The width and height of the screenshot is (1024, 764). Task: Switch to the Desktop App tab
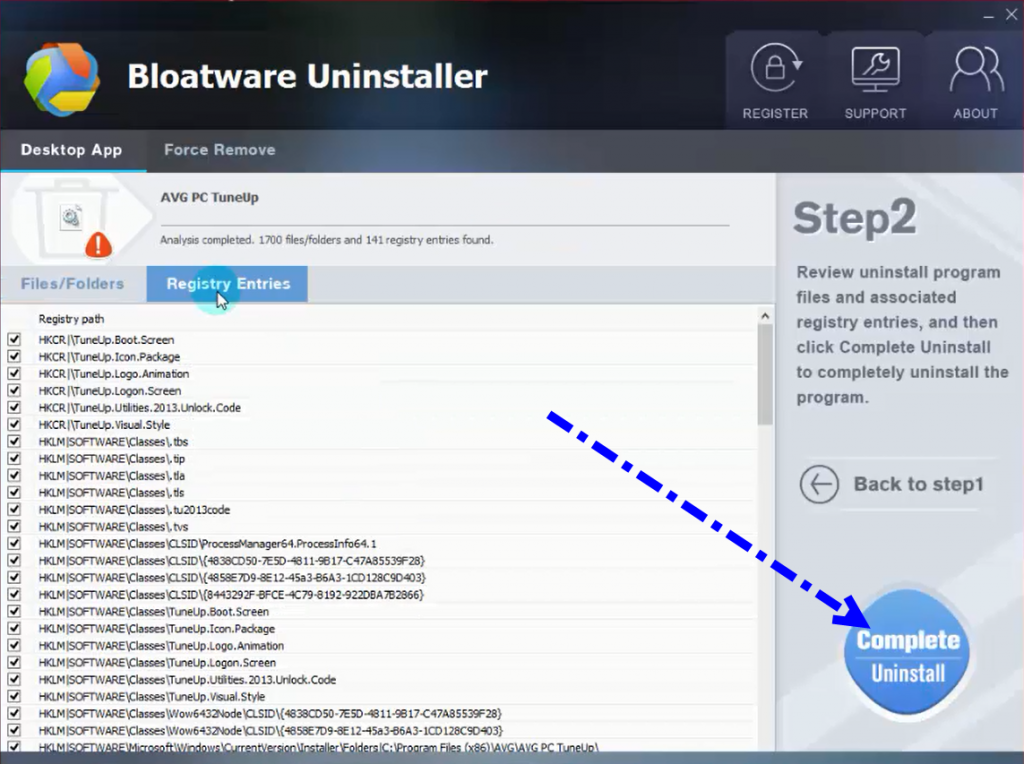click(x=72, y=150)
